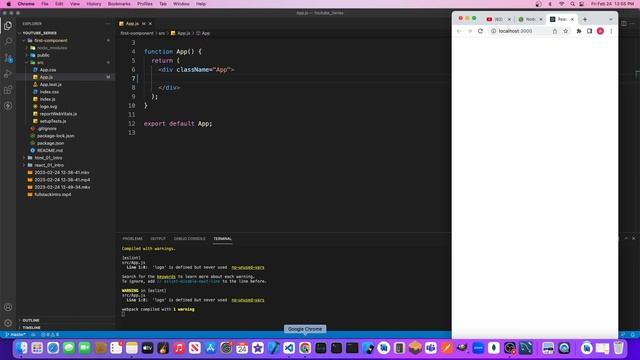640x360 pixels.
Task: Expand the public folder
Action: (27, 55)
